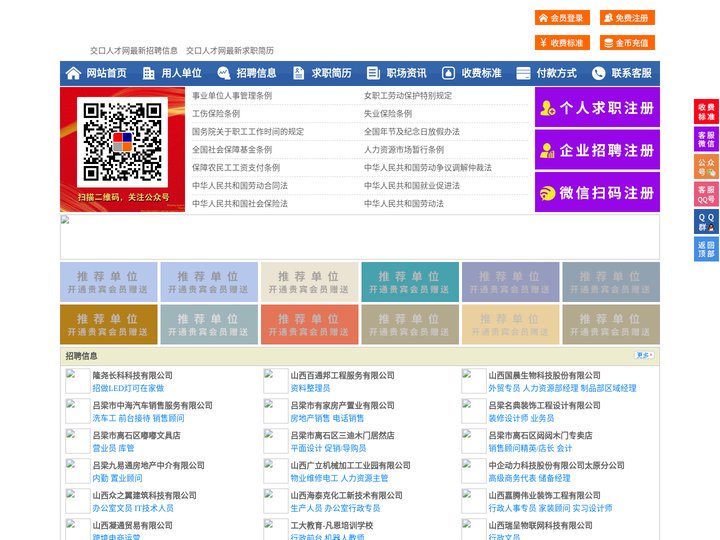The image size is (720, 540).
Task: Click the 返回顶部 sidebar icon
Action: (706, 249)
